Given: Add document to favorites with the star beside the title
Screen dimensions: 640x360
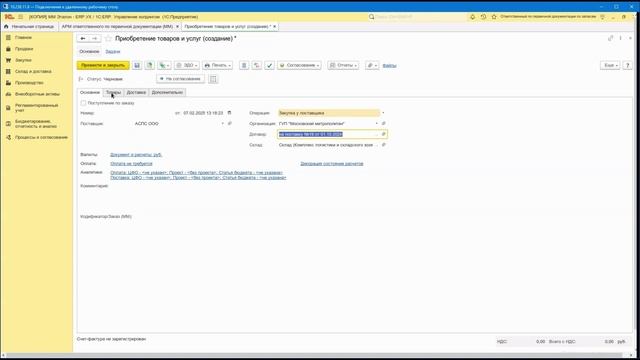Looking at the screenshot, I should [x=108, y=38].
